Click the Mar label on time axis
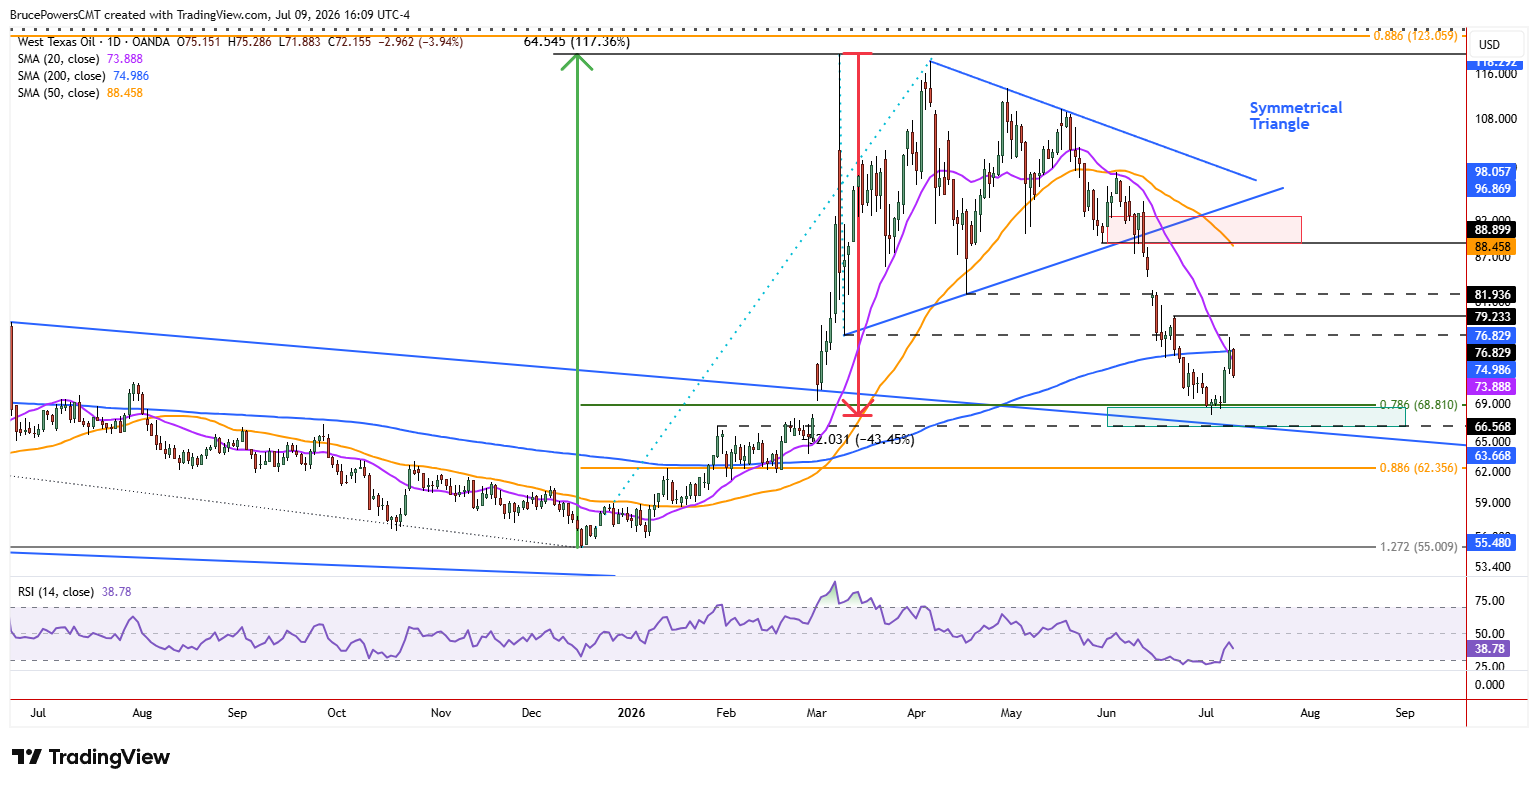 [x=817, y=713]
